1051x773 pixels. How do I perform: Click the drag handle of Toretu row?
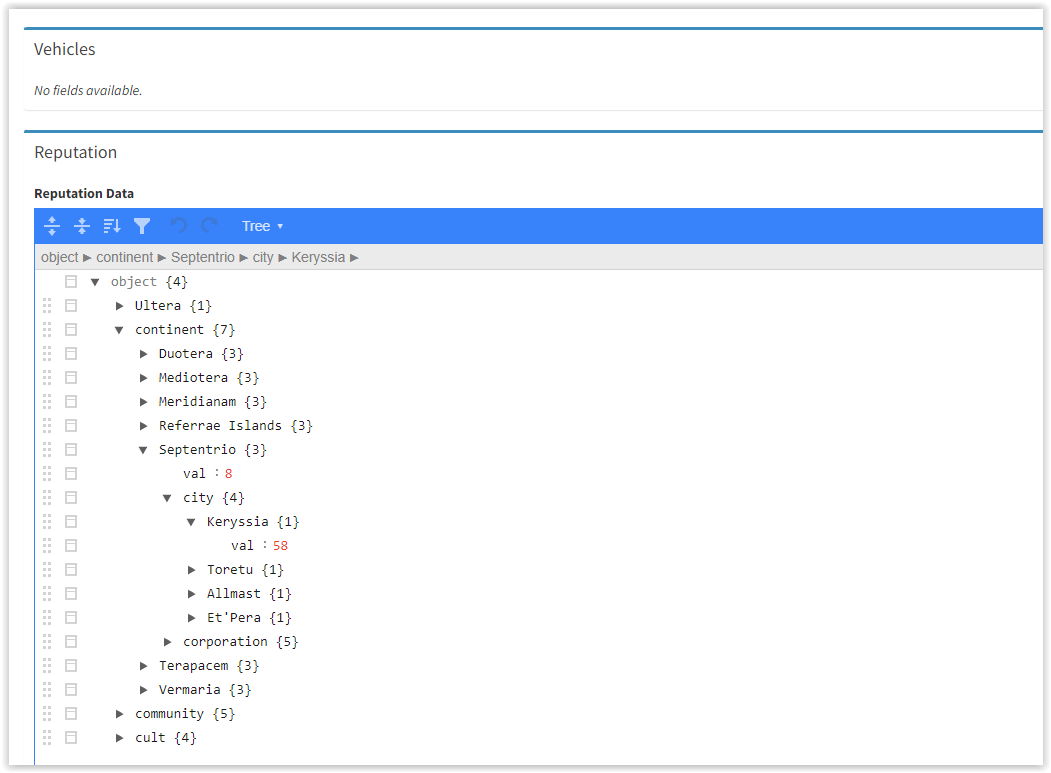(x=47, y=570)
